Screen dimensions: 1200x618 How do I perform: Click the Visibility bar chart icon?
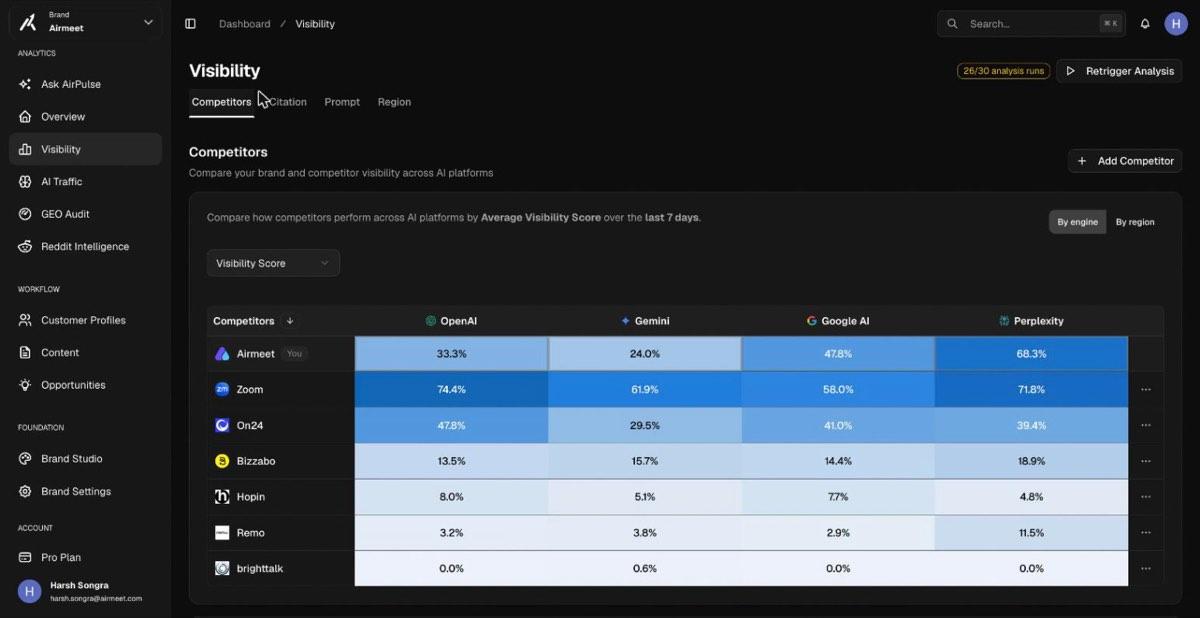pos(25,149)
